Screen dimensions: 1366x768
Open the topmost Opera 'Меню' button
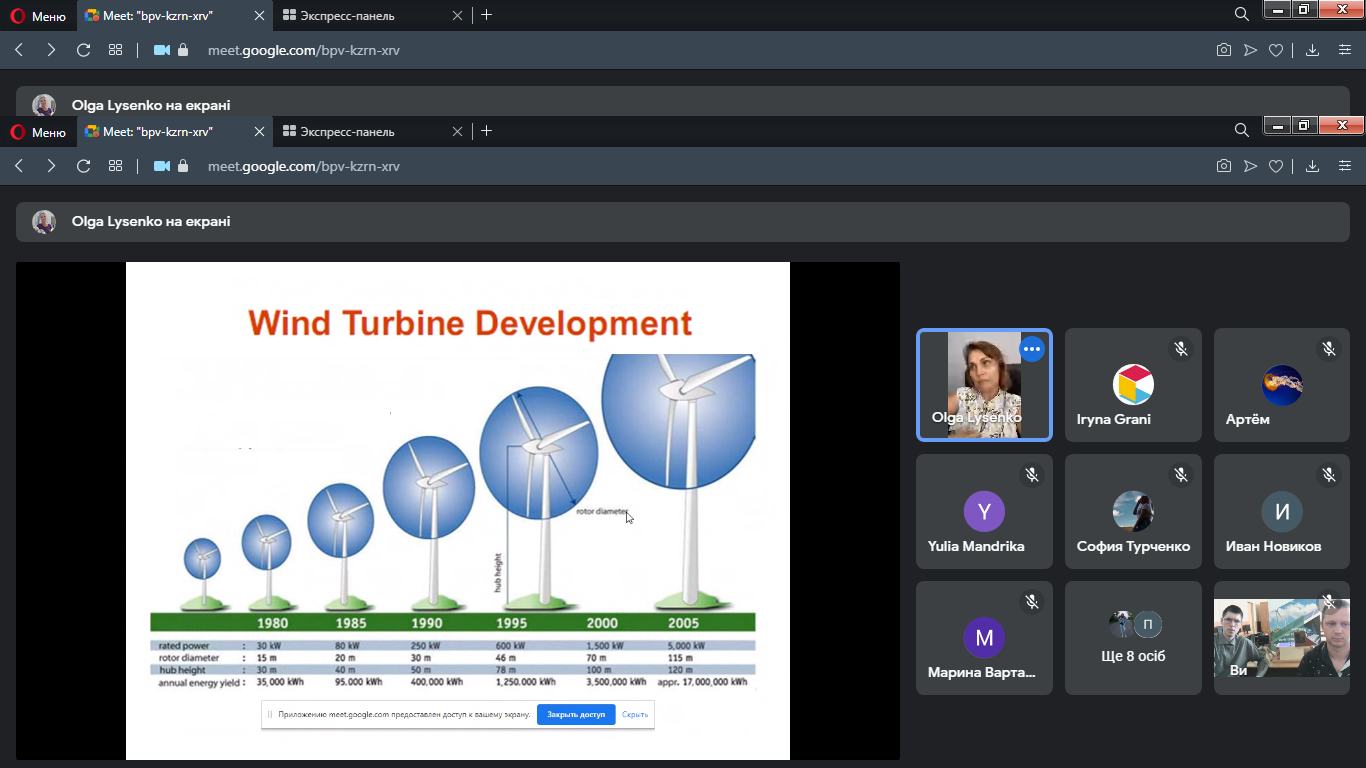pyautogui.click(x=38, y=16)
